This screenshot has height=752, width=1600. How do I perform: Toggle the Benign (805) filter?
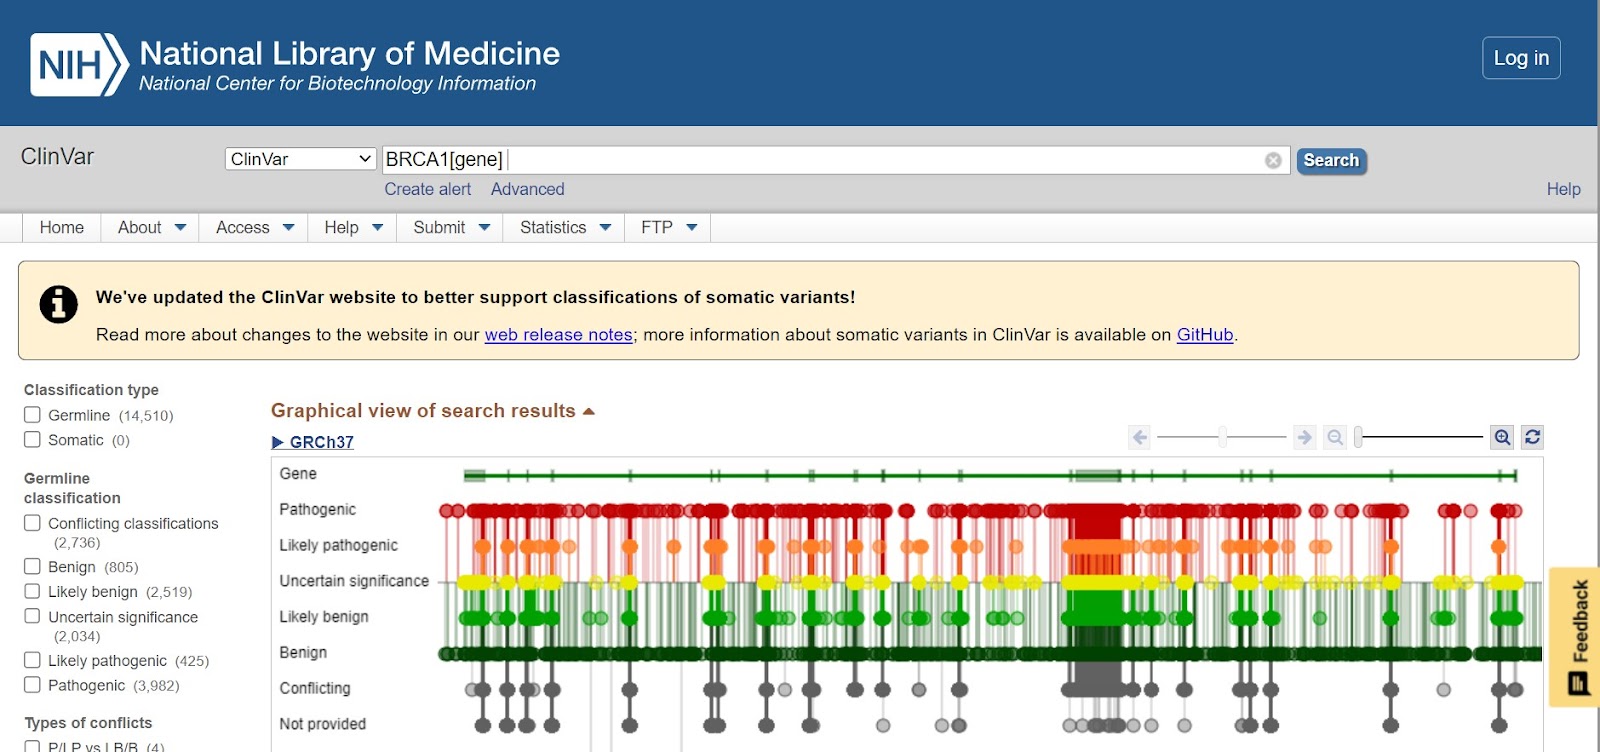click(32, 566)
